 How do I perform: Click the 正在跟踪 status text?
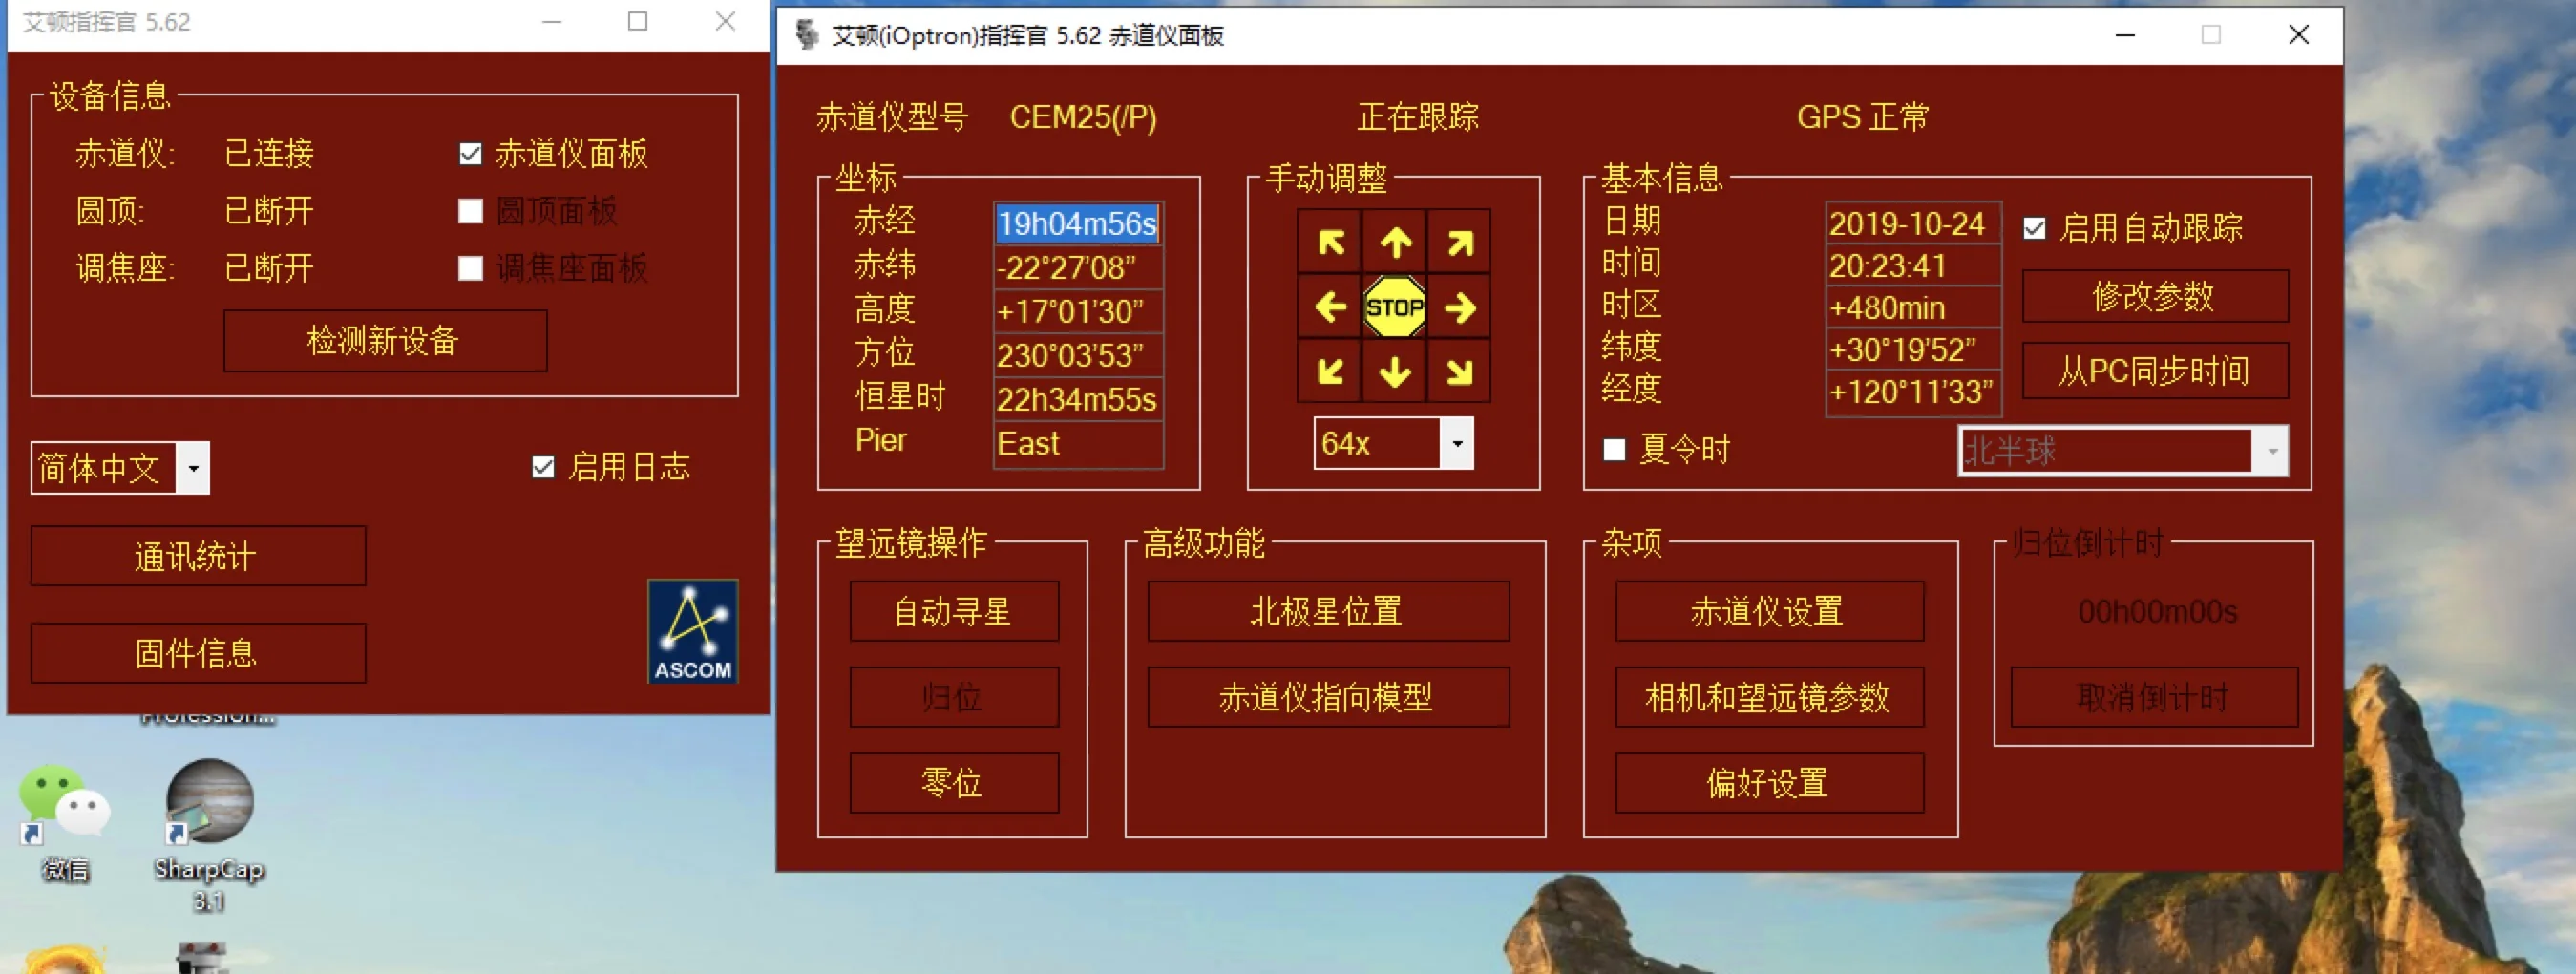coord(1418,117)
